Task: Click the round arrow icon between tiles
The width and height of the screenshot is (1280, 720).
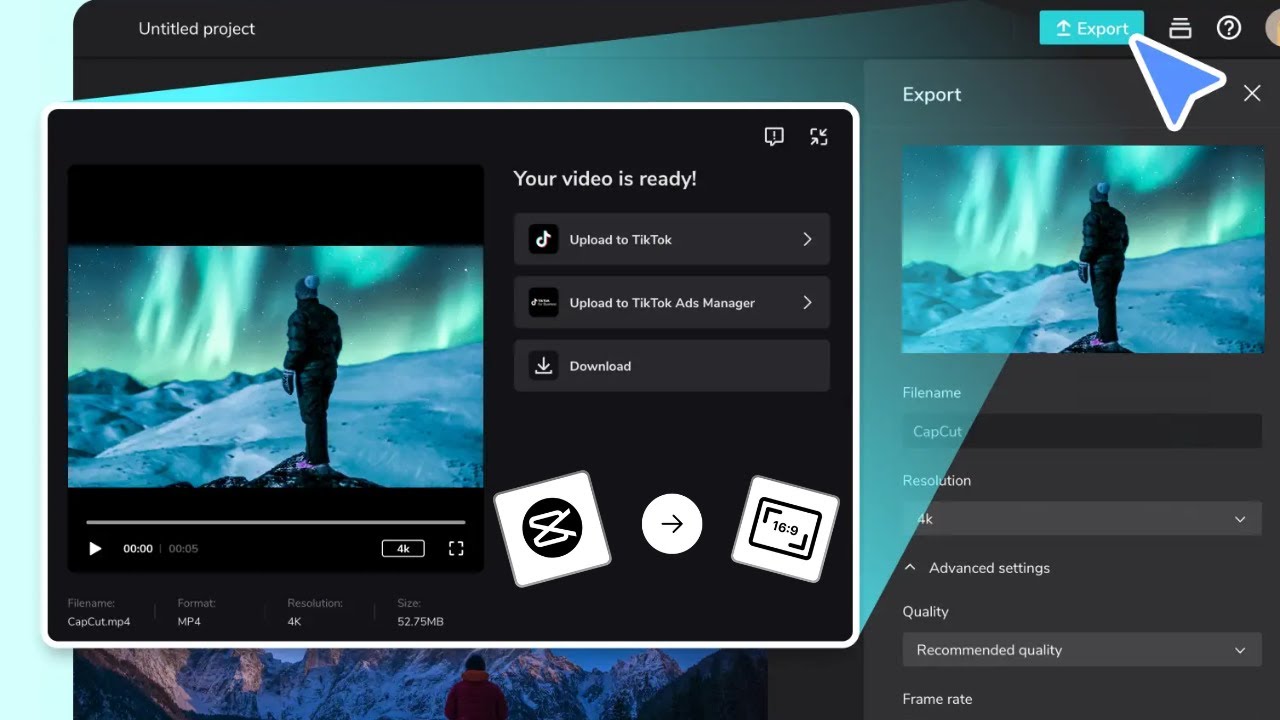Action: coord(672,523)
